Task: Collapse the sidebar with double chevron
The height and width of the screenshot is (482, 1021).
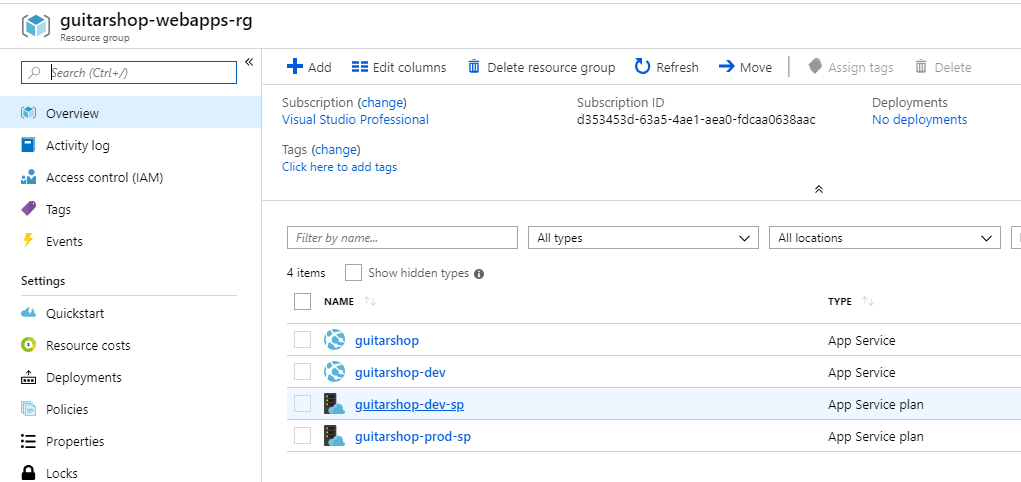Action: (249, 62)
